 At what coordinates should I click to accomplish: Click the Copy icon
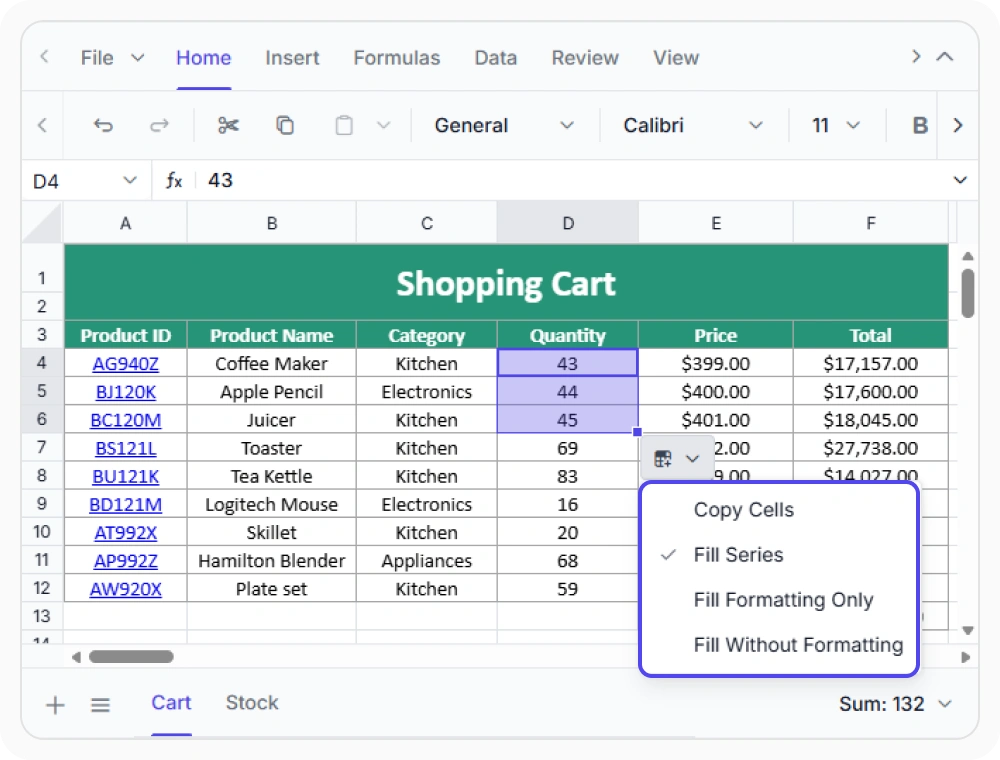[285, 125]
